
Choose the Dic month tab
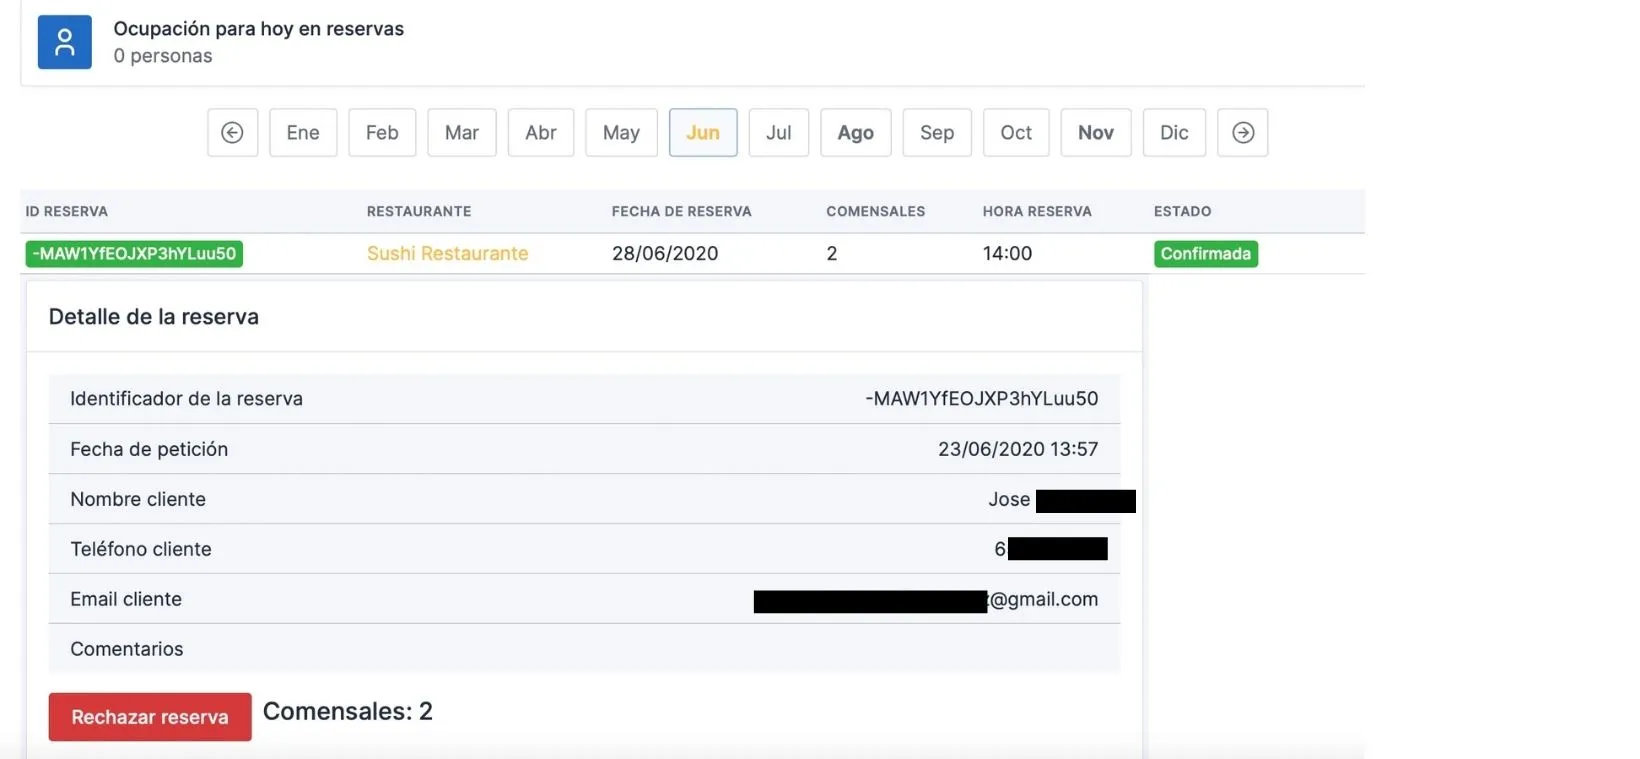pyautogui.click(x=1174, y=132)
